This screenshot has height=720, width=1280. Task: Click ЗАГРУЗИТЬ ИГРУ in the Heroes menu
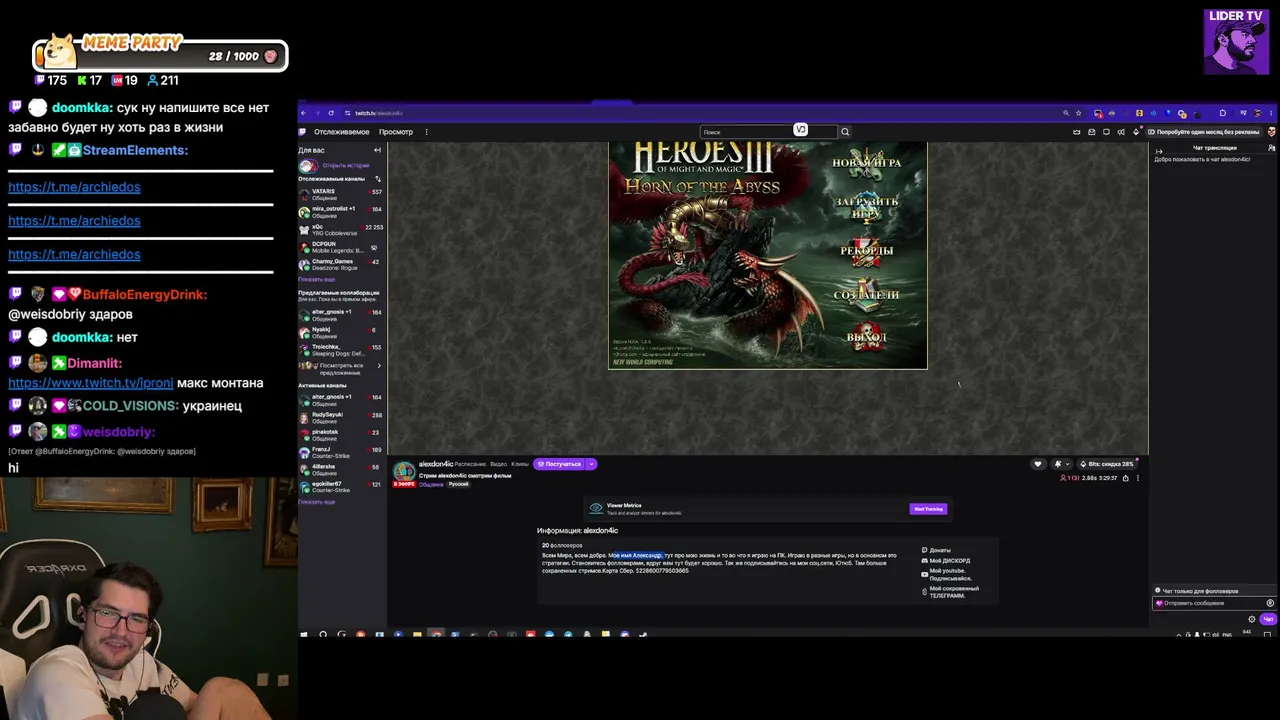pos(867,207)
